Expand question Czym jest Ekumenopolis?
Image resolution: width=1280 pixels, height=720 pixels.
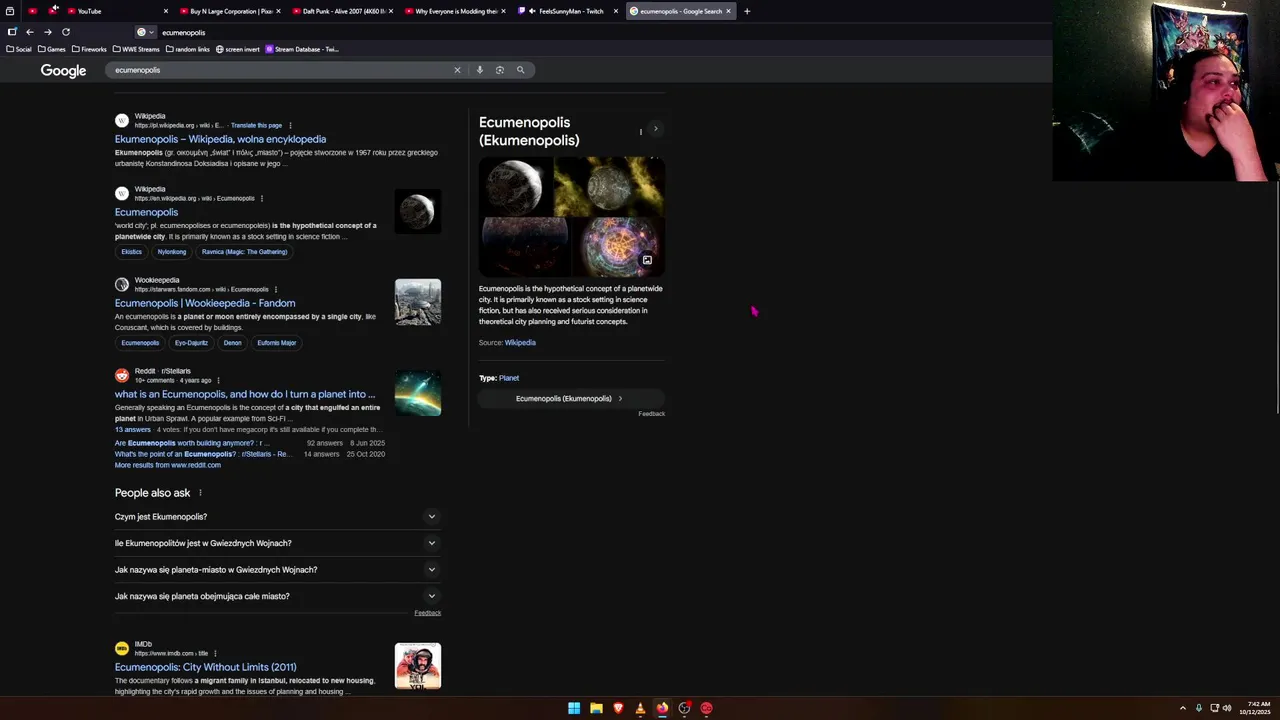(277, 517)
